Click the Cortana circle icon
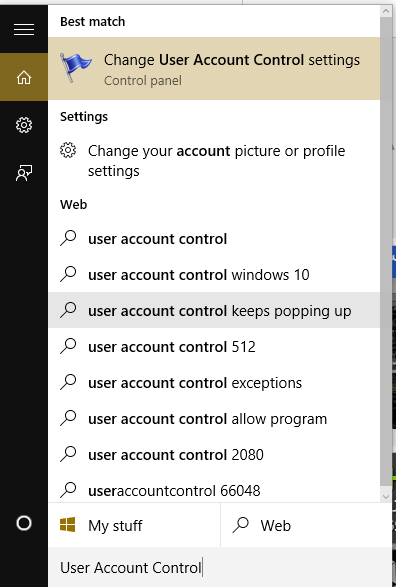This screenshot has width=396, height=587. pyautogui.click(x=24, y=523)
